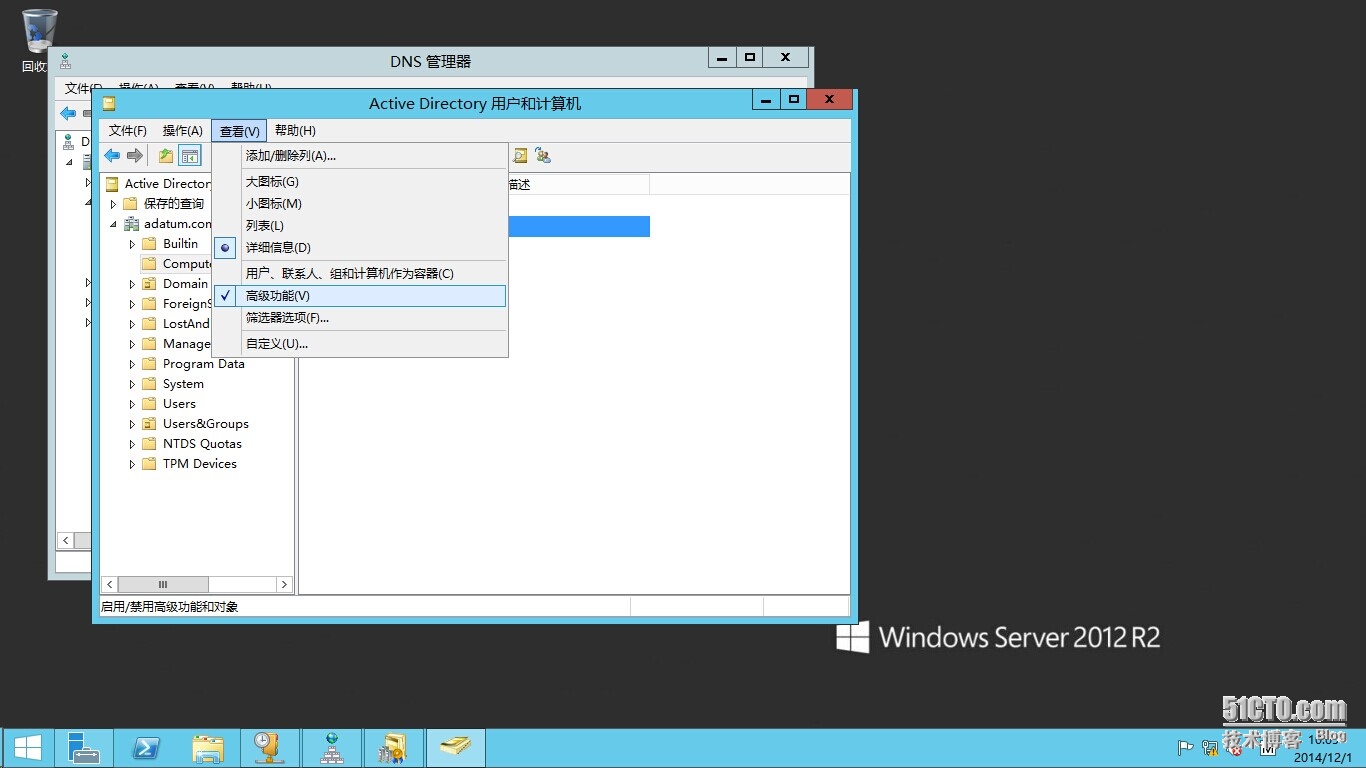Expand the NTDS Quotas node
The width and height of the screenshot is (1366, 768).
click(x=132, y=444)
